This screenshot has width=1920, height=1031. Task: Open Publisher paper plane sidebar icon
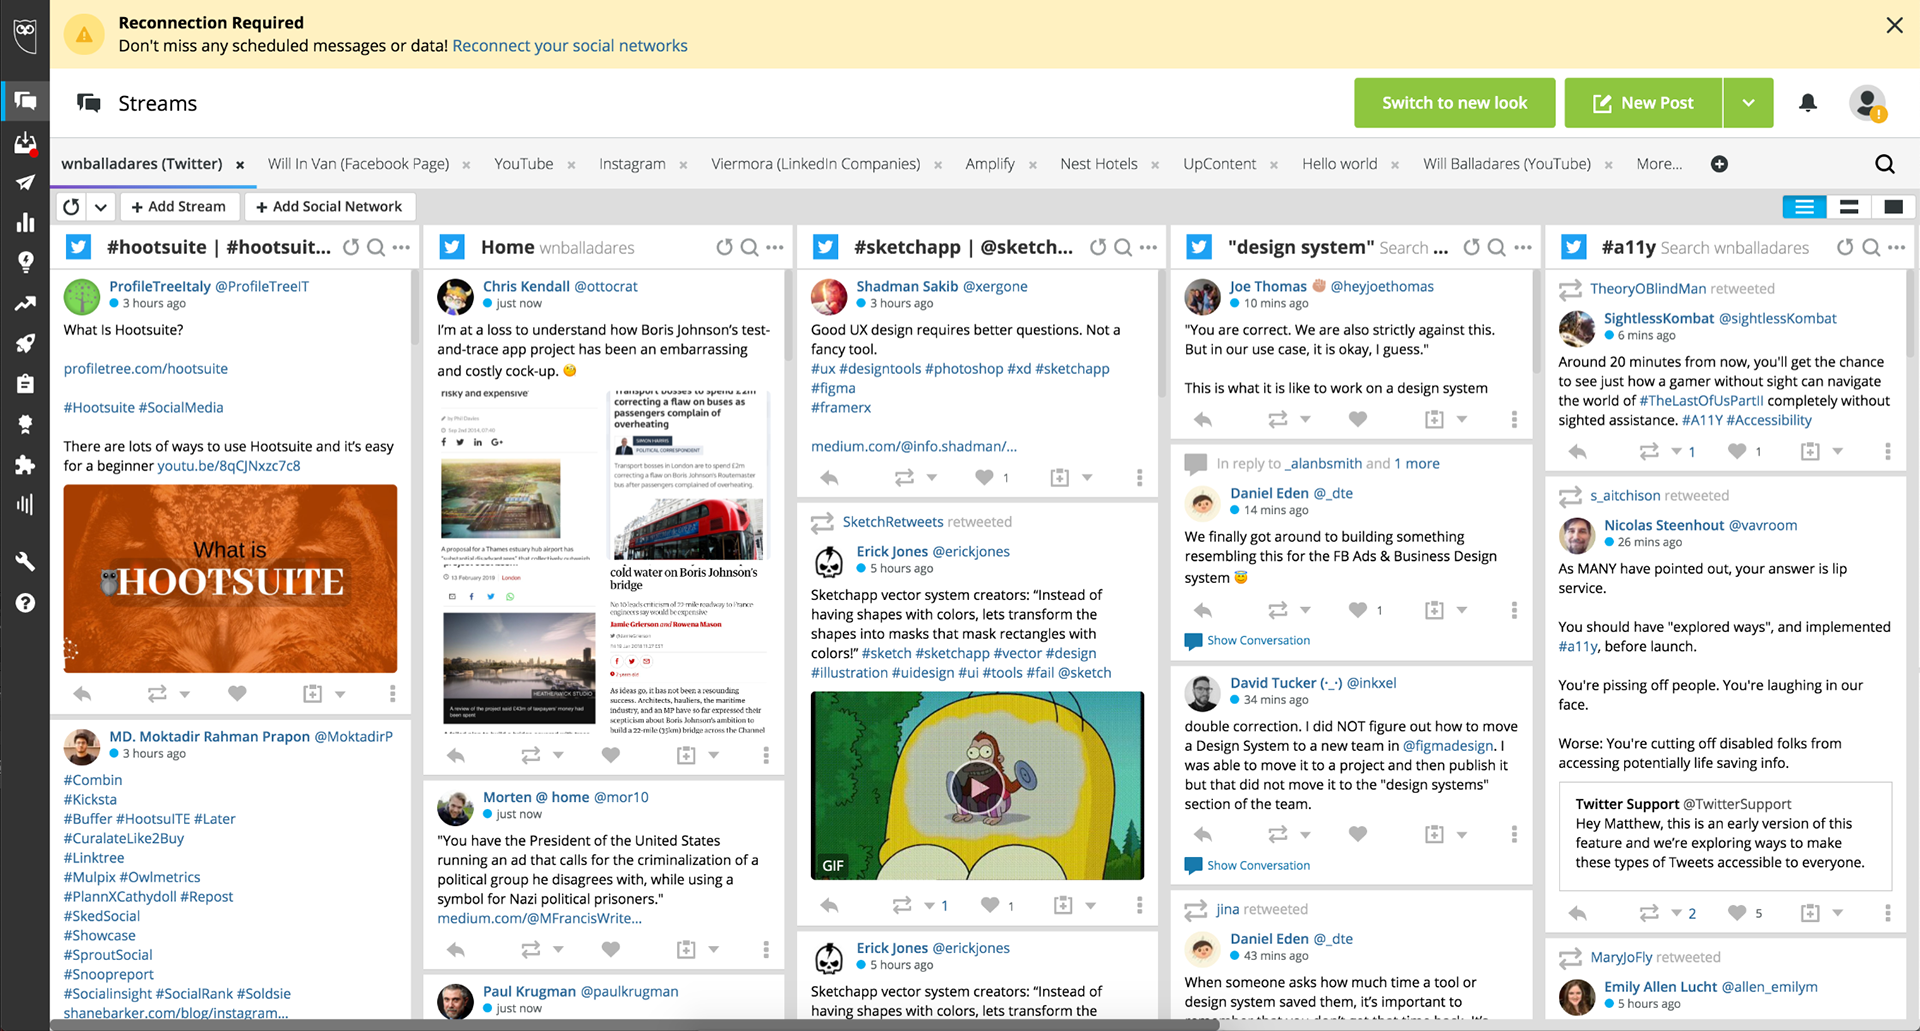click(25, 182)
